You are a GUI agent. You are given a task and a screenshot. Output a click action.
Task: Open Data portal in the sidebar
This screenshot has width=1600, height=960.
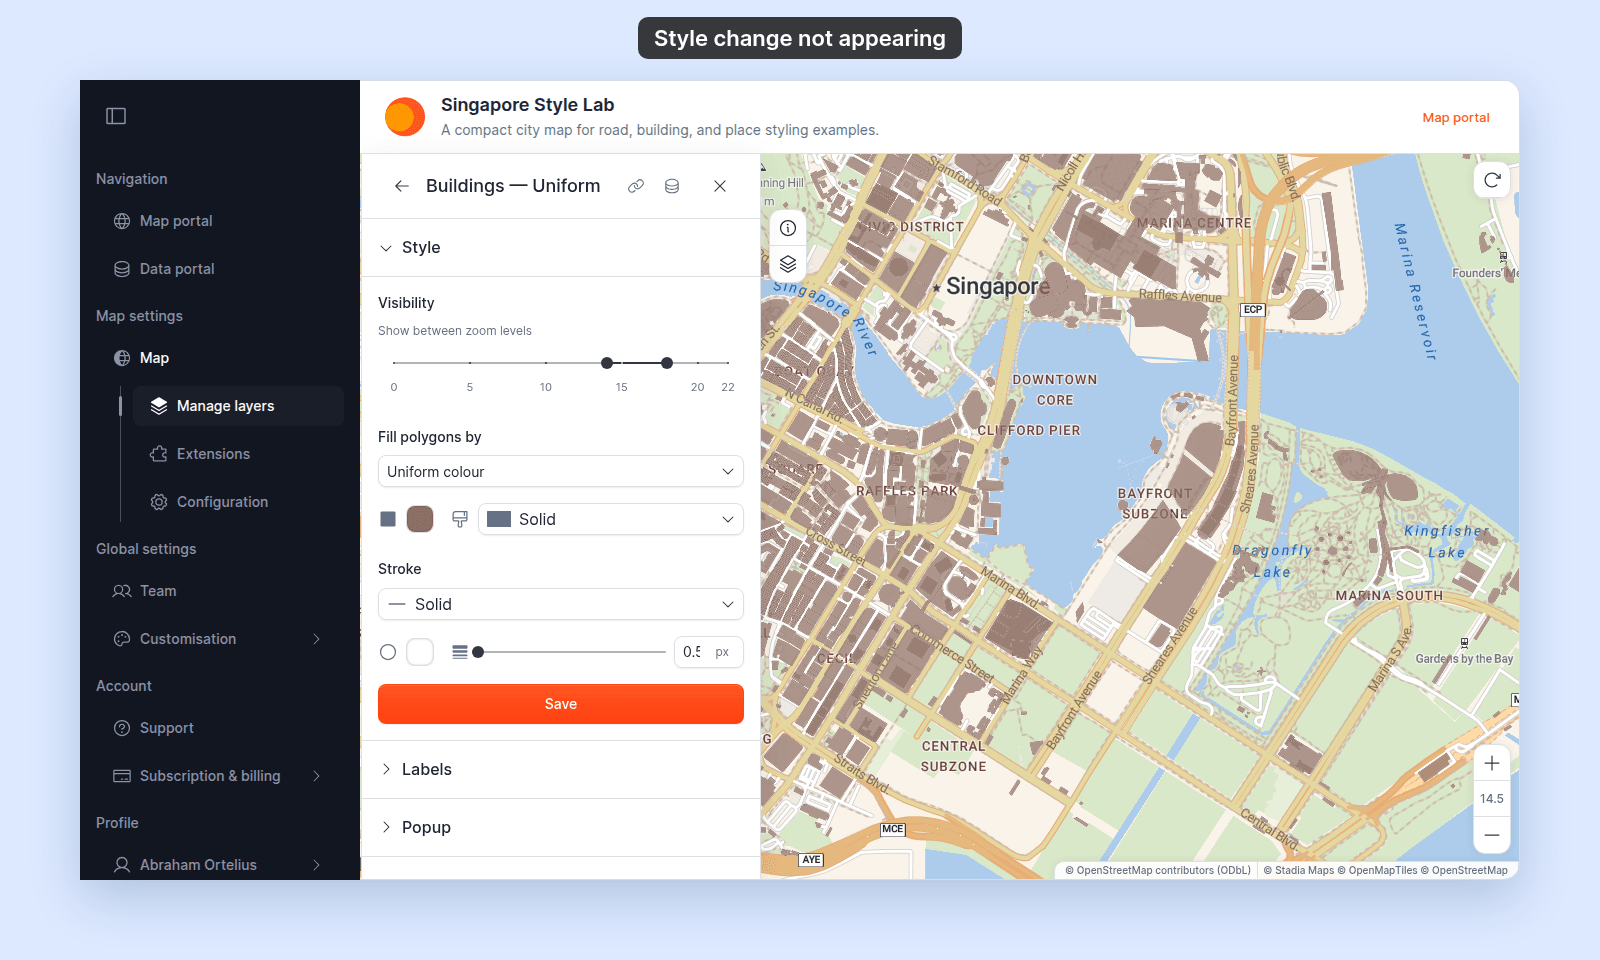point(218,269)
